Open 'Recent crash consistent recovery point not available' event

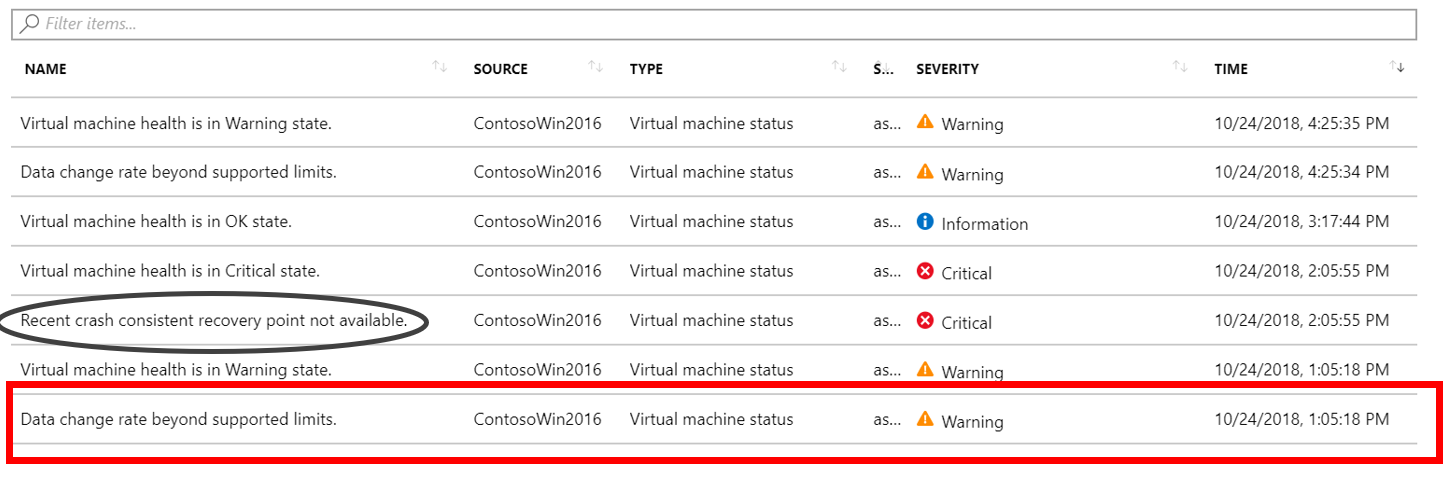click(x=214, y=321)
